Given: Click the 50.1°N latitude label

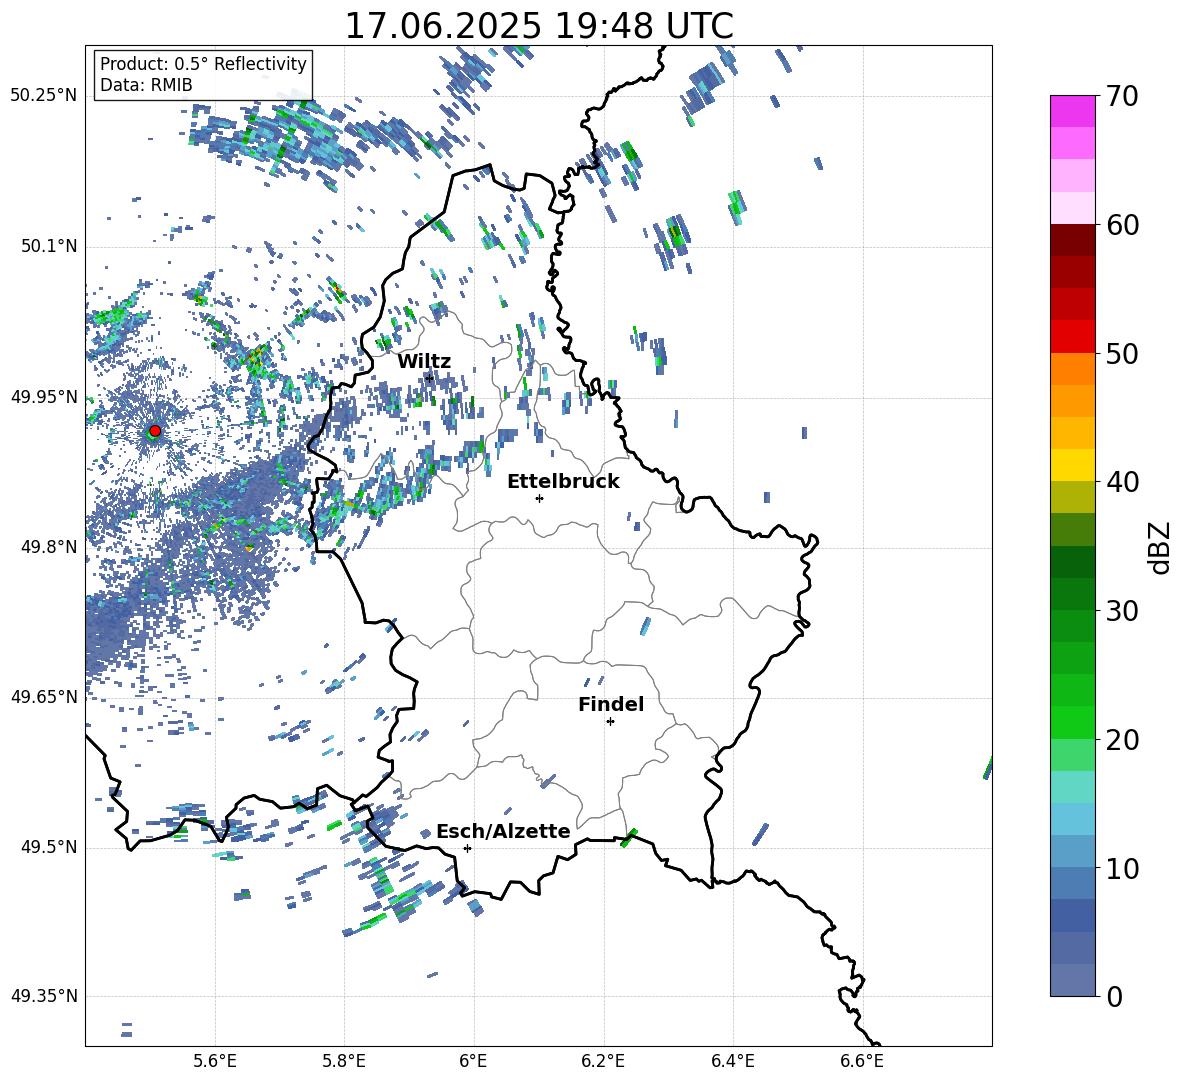Looking at the screenshot, I should coord(48,247).
